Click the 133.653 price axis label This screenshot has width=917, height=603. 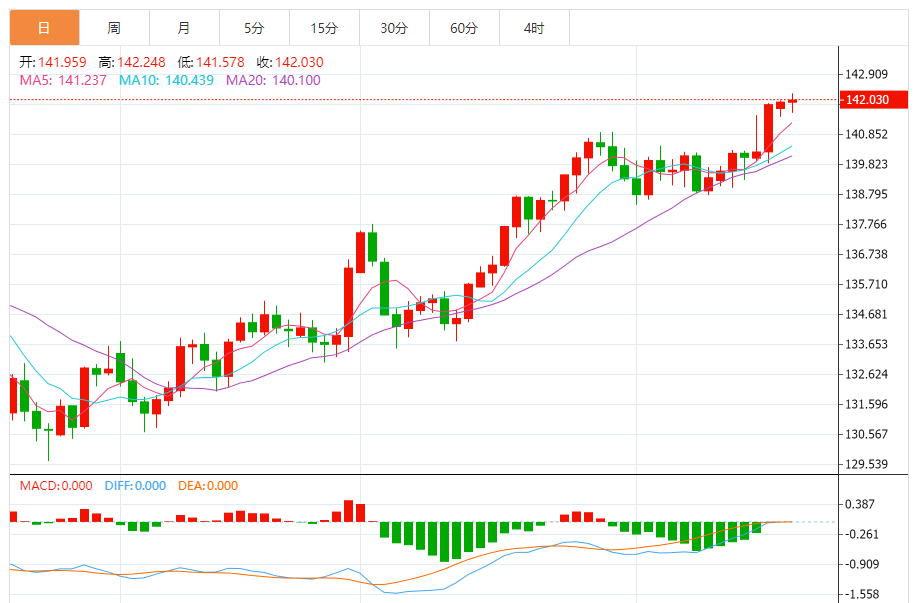[866, 344]
